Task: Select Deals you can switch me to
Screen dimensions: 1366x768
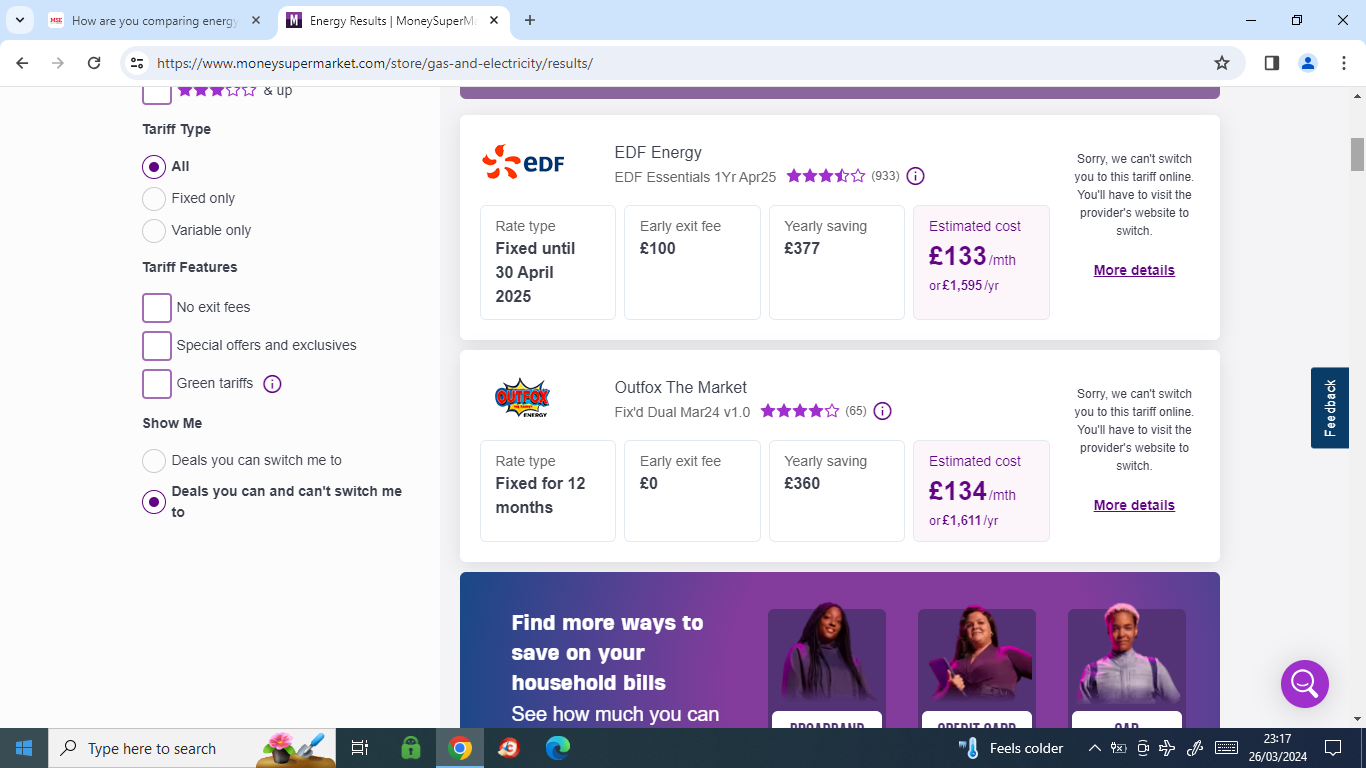Action: 153,461
